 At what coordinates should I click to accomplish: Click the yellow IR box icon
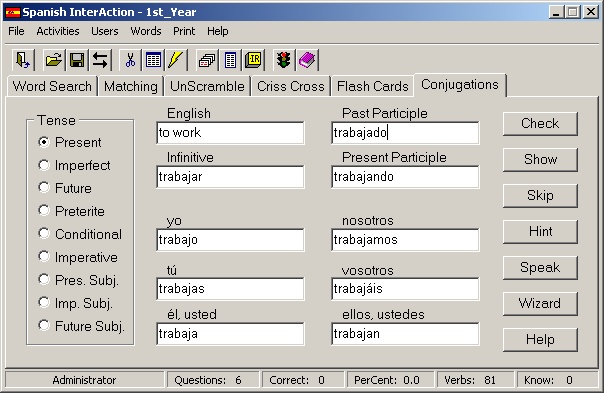click(x=253, y=60)
